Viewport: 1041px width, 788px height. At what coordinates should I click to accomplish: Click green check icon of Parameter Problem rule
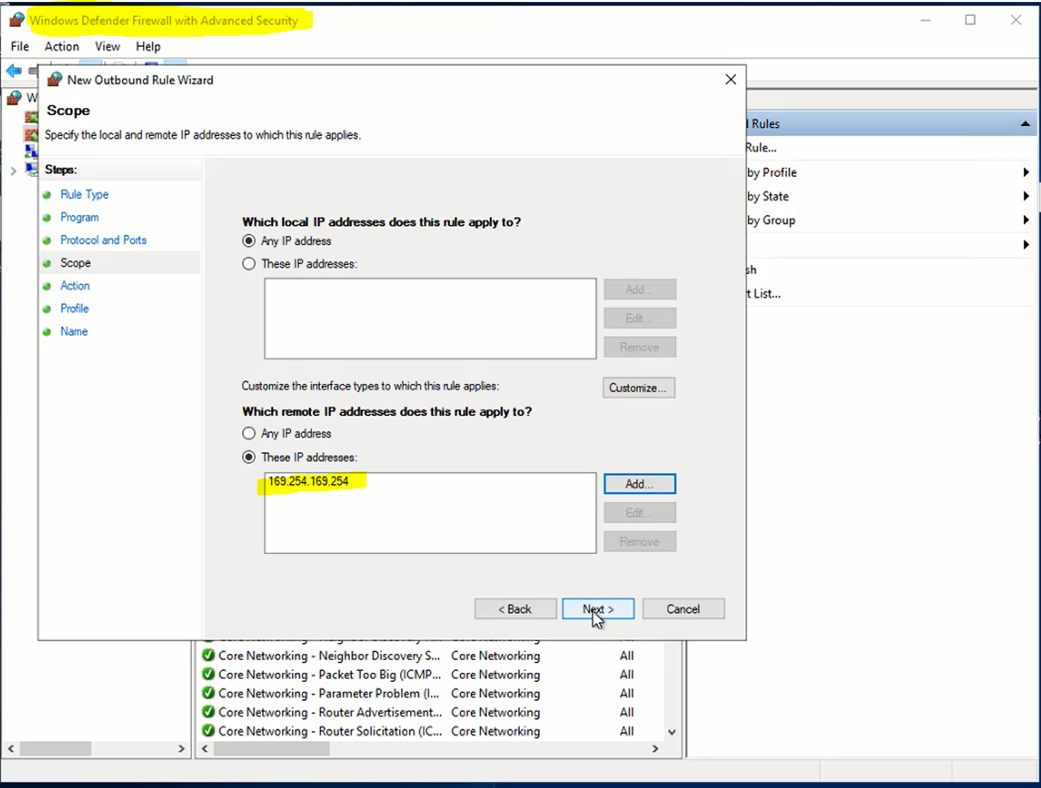click(208, 694)
